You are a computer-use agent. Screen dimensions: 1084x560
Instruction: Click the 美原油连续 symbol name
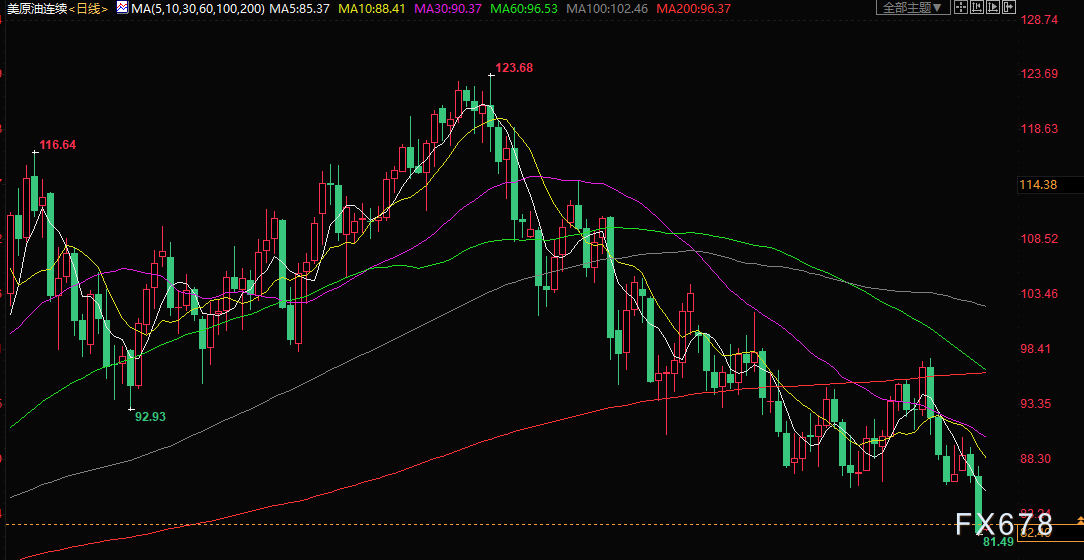(x=37, y=9)
